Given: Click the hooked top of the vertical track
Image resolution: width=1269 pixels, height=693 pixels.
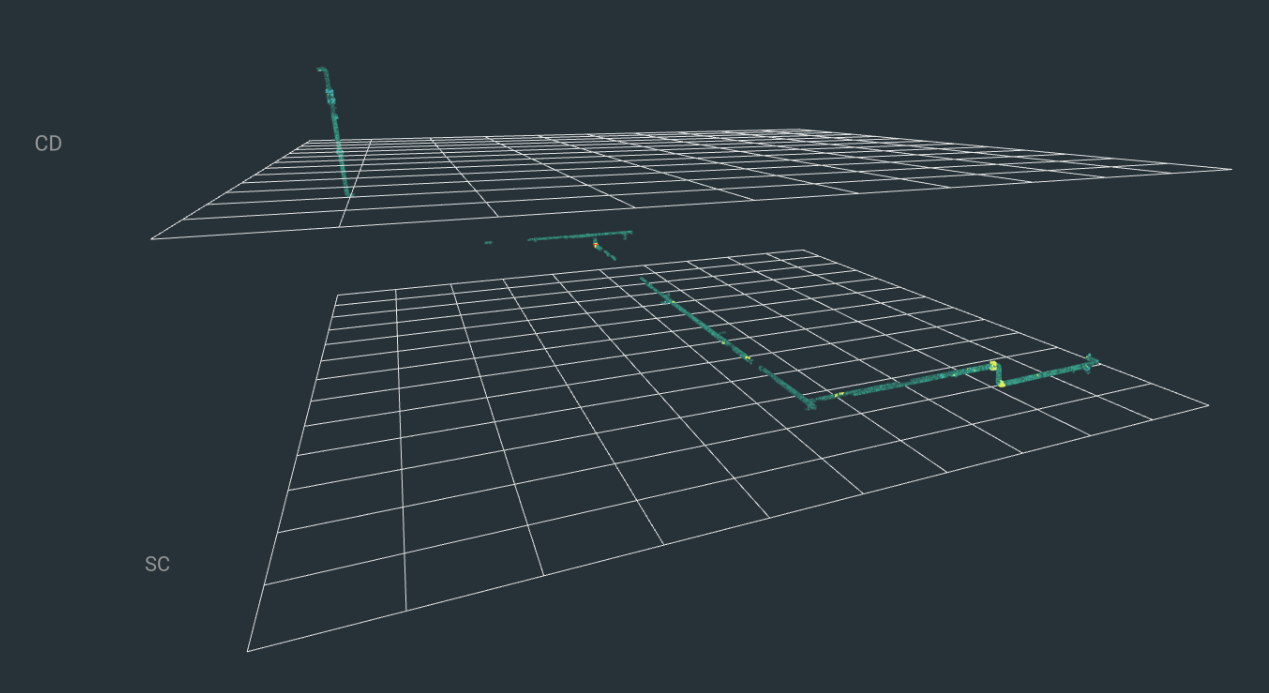Looking at the screenshot, I should (x=321, y=70).
